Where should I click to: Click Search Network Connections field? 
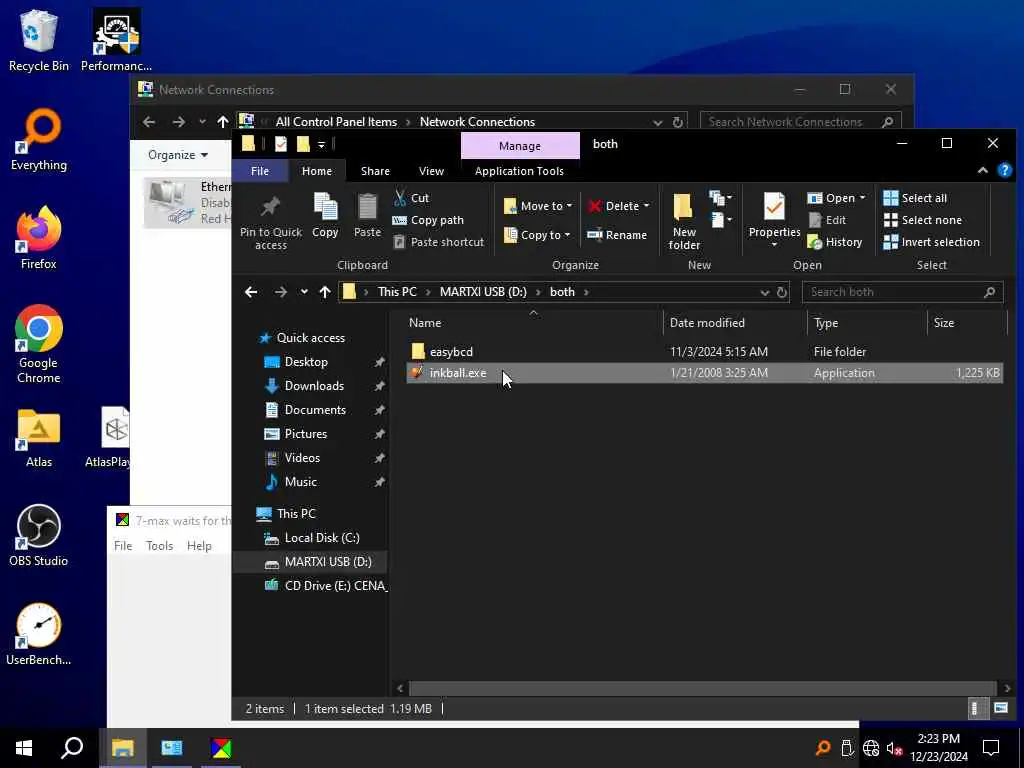(801, 121)
